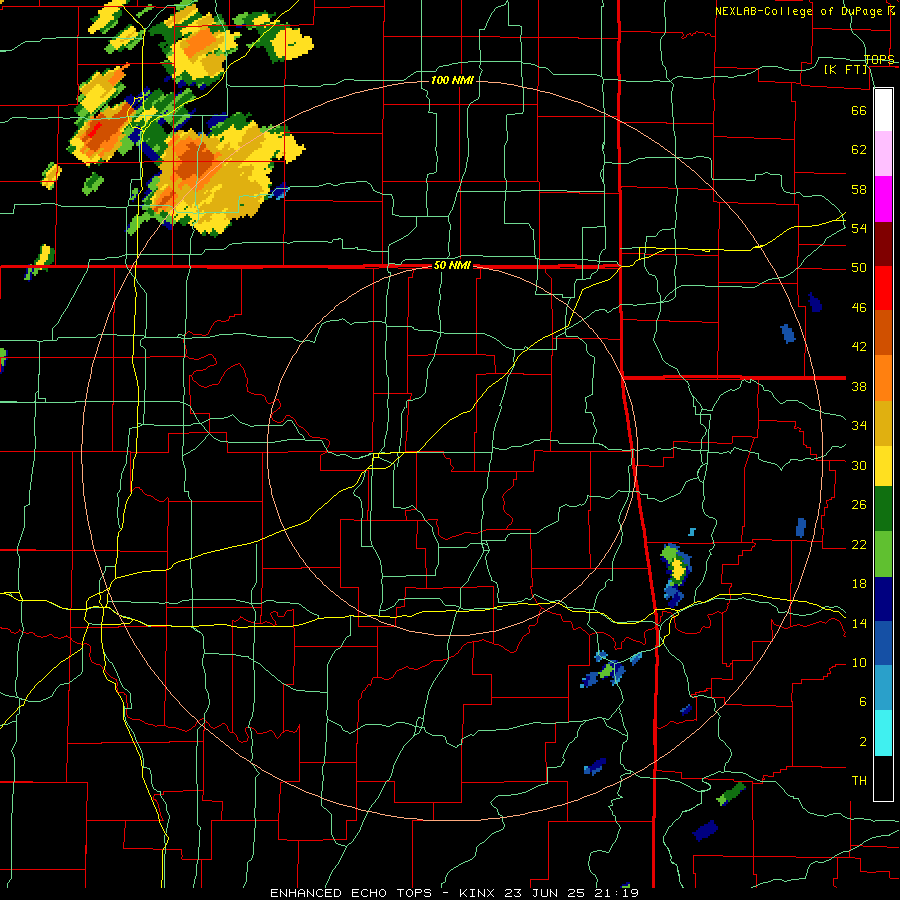This screenshot has width=900, height=900.
Task: Click the "22" legend value
Action: click(859, 545)
